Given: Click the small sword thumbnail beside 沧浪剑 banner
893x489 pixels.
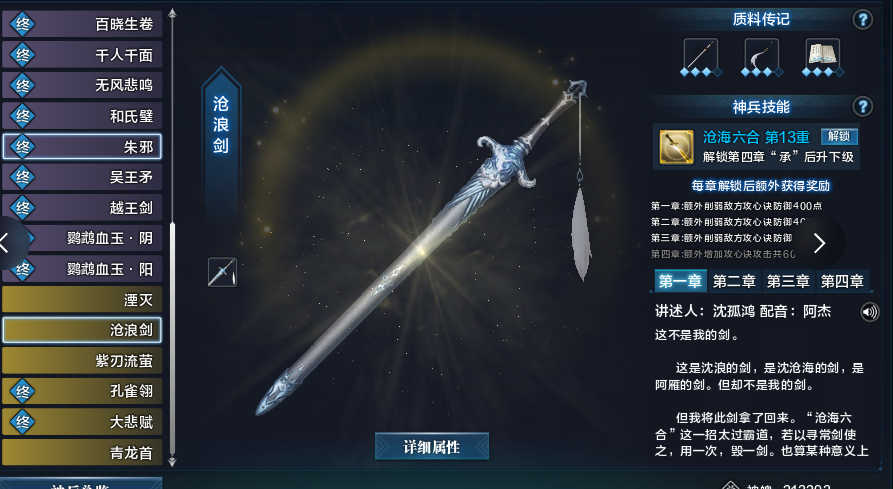Looking at the screenshot, I should pyautogui.click(x=222, y=272).
